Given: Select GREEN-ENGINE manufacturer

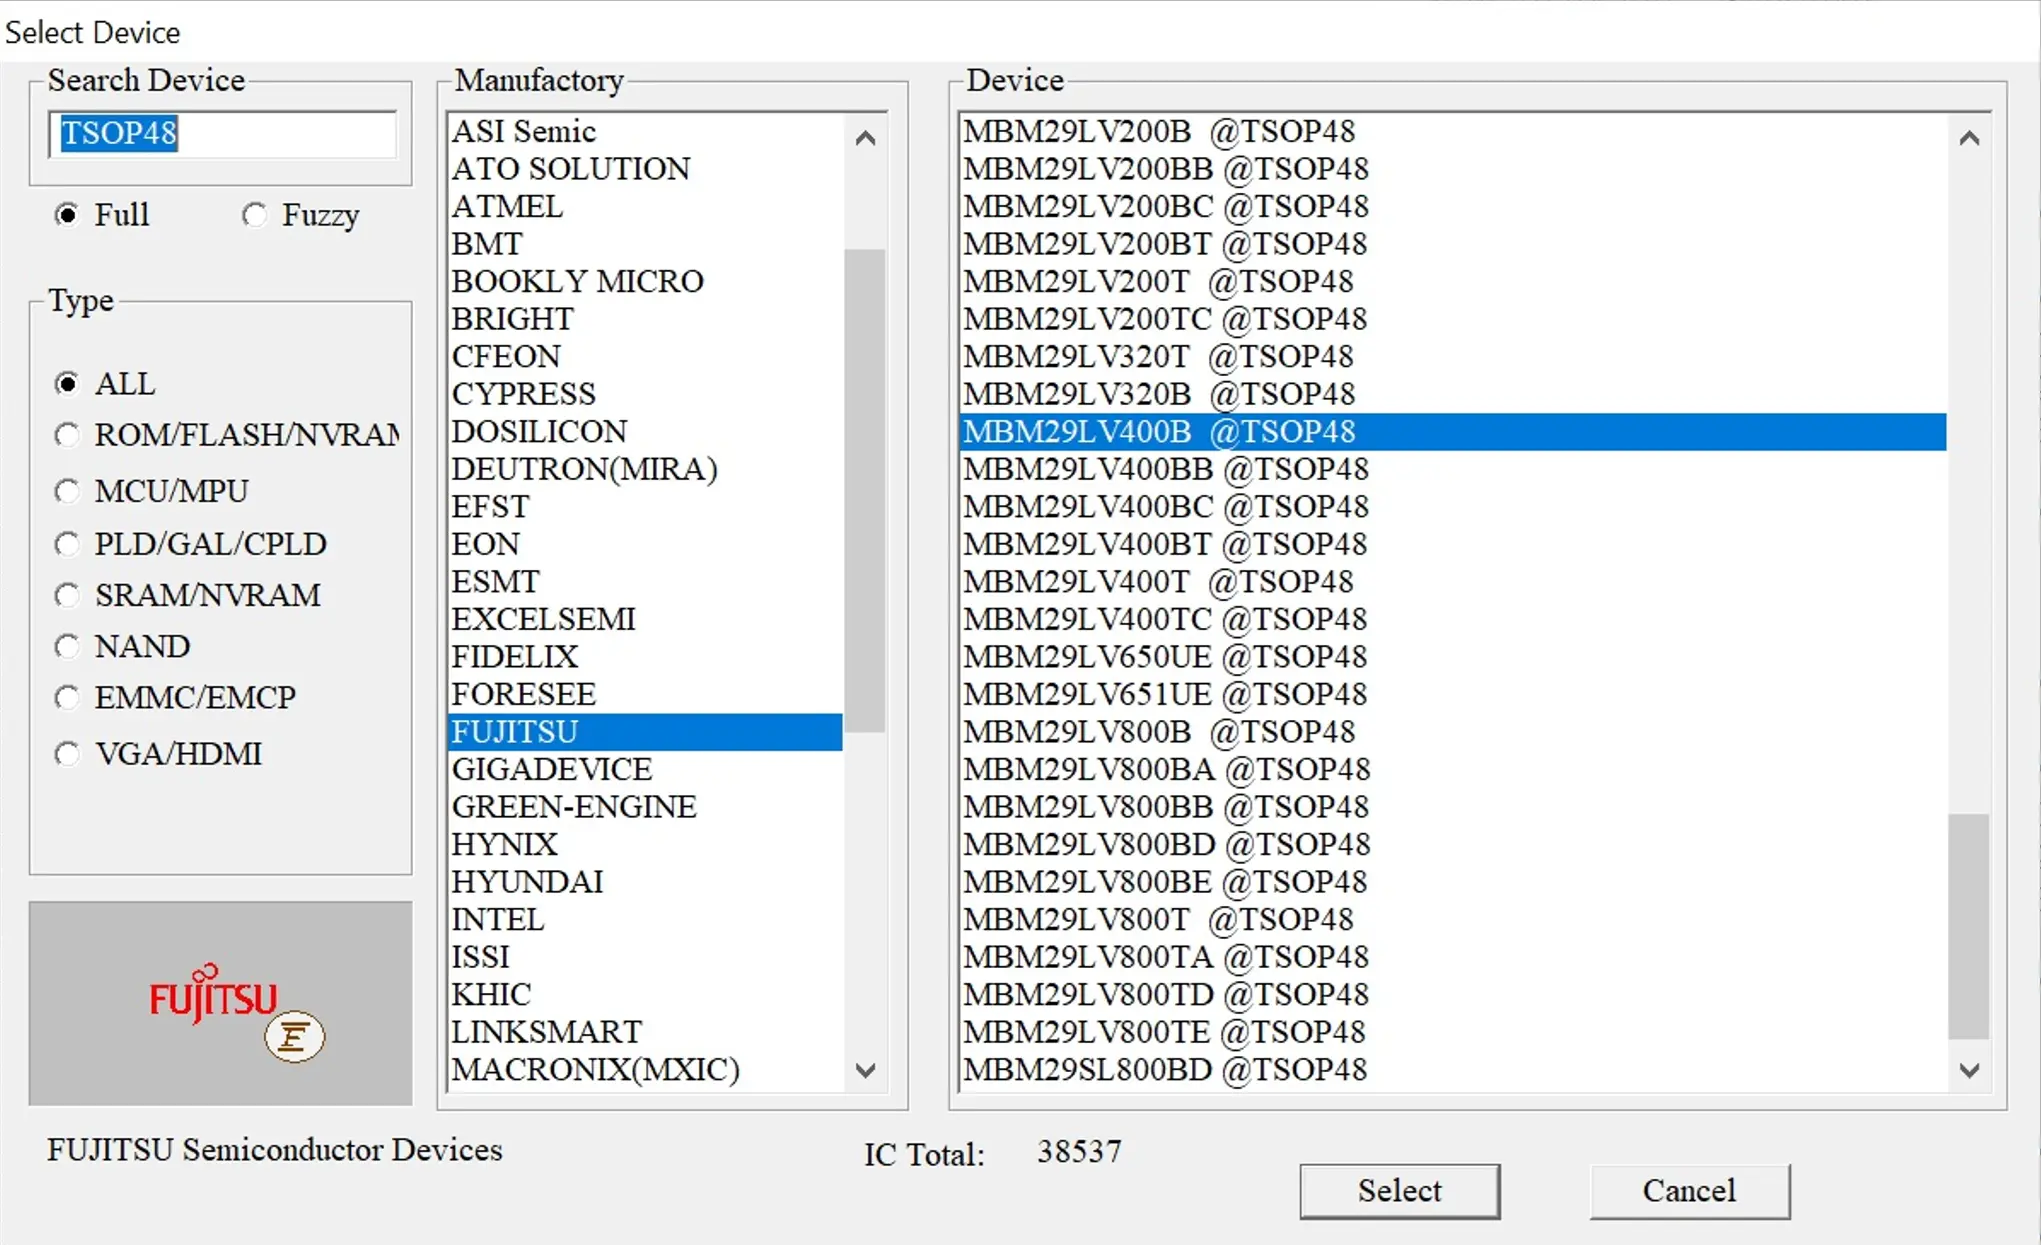Looking at the screenshot, I should tap(645, 807).
